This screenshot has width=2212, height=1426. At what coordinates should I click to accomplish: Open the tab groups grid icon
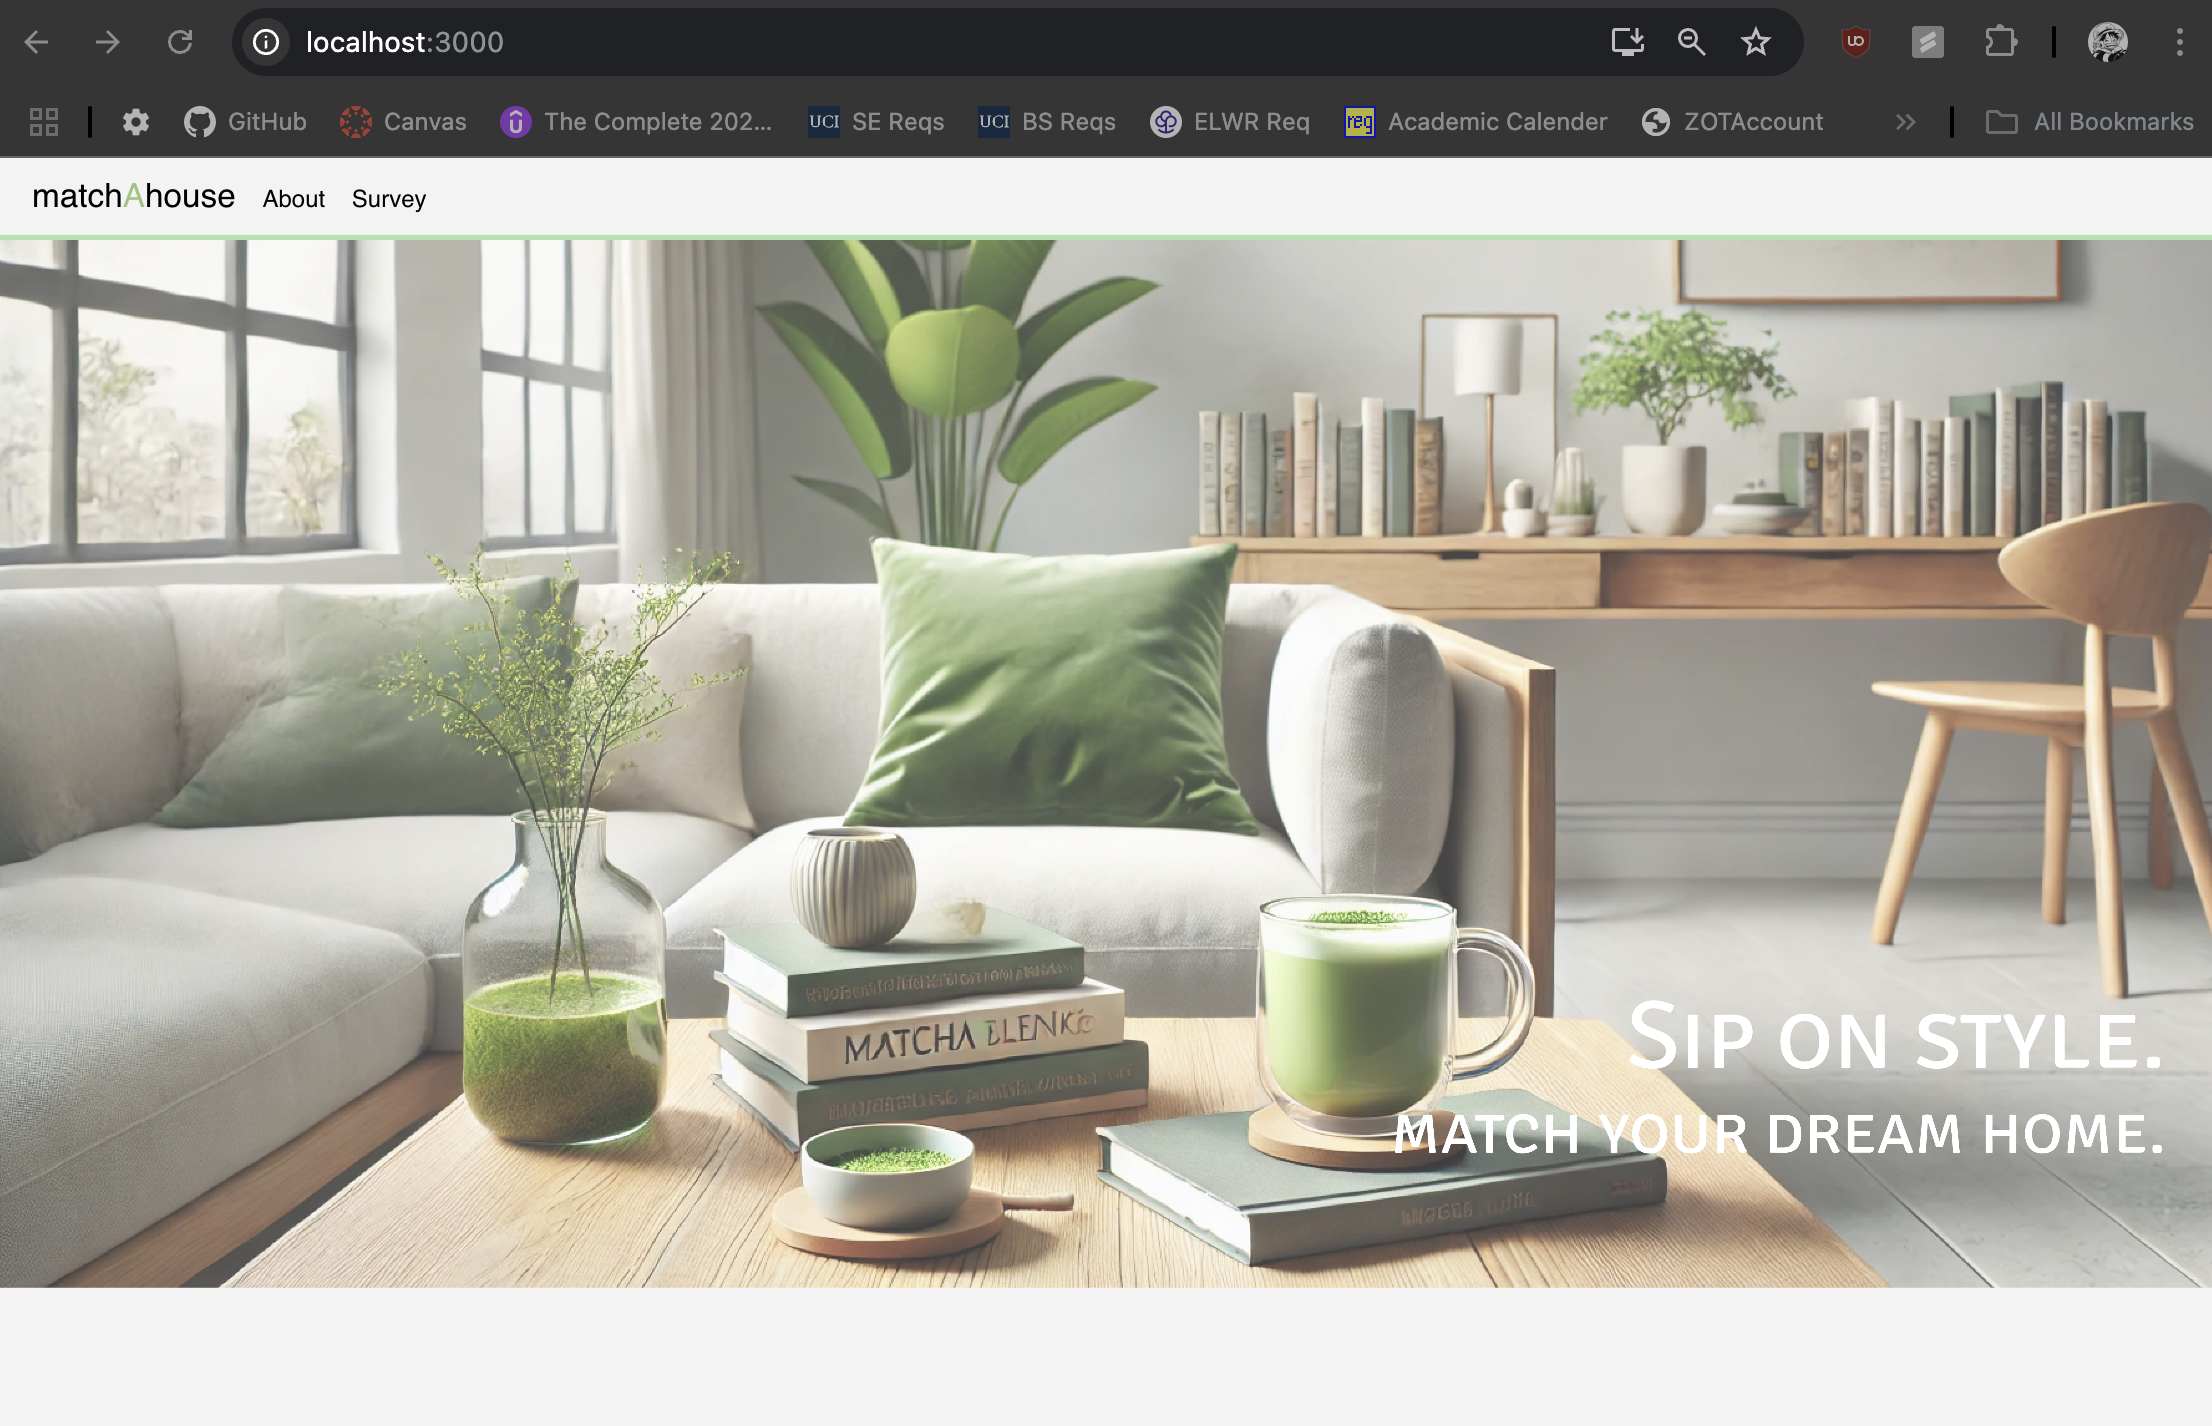(44, 122)
